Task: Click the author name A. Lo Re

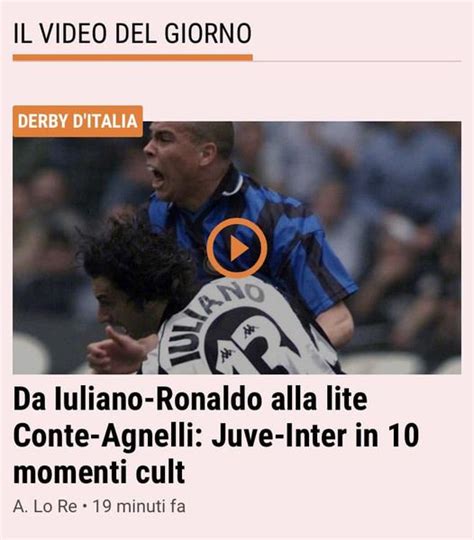Action: click(x=45, y=507)
